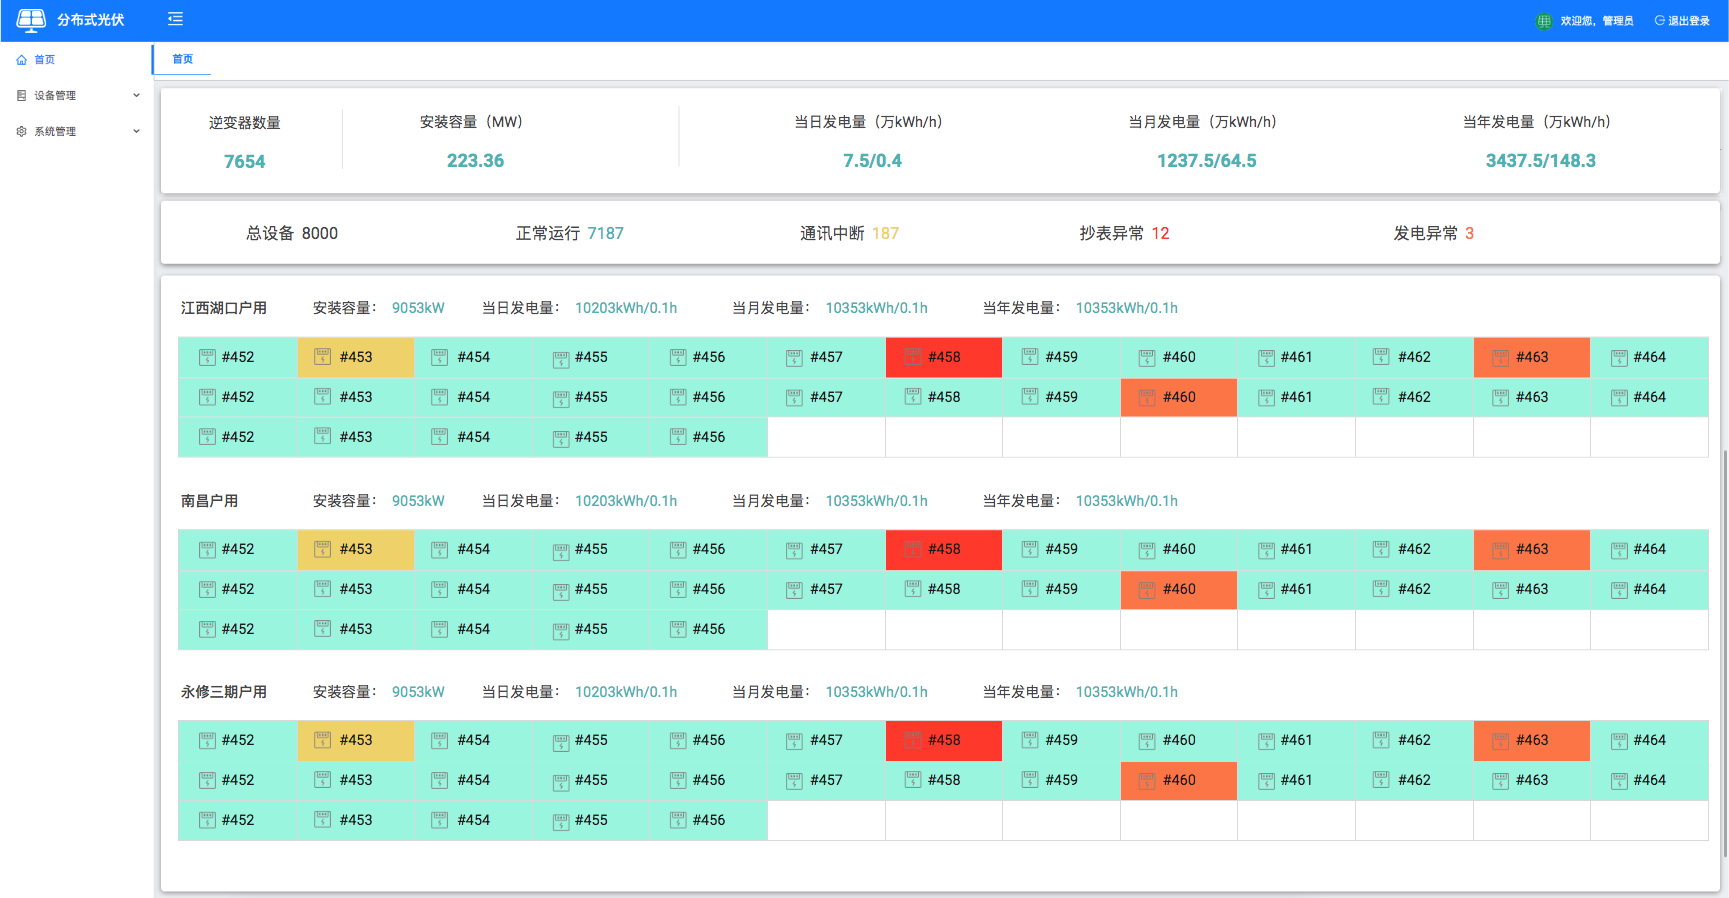Click inverter icon of red #458 in 永修三期户用
Viewport: 1729px width, 898px height.
(x=912, y=739)
